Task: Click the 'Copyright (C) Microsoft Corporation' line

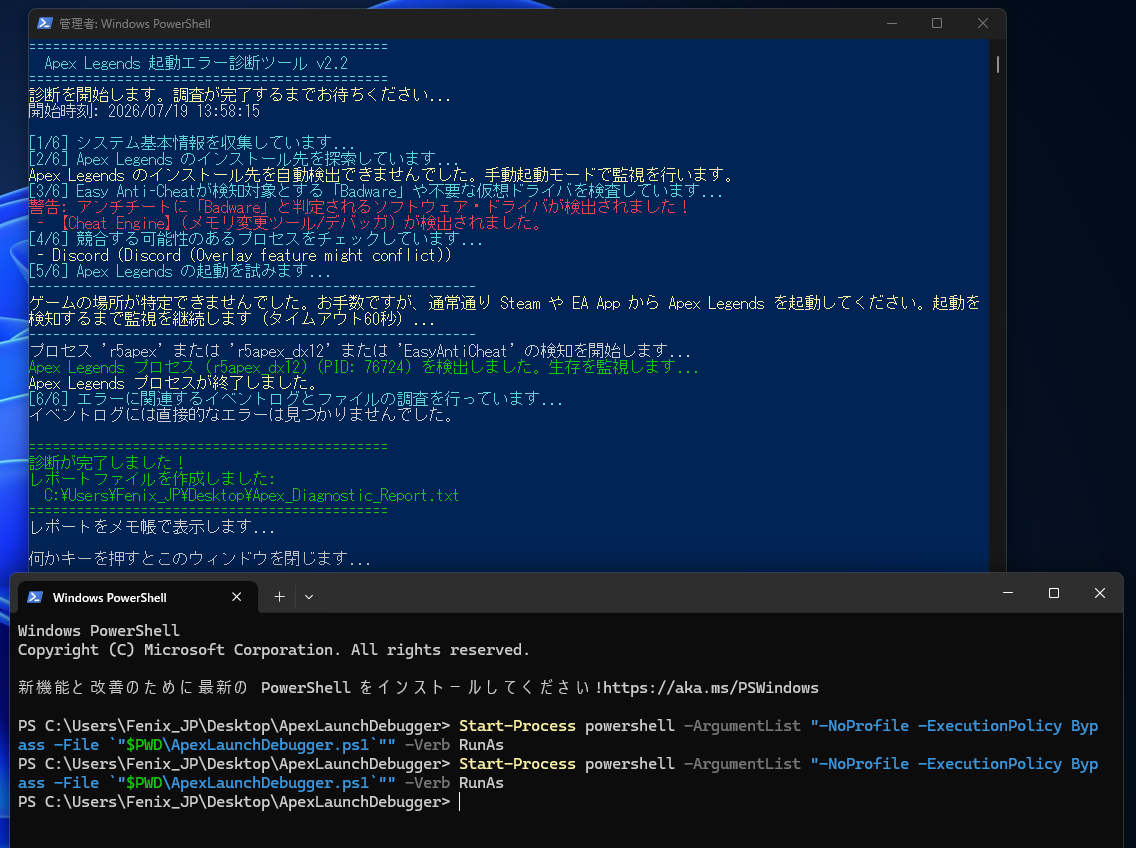Action: (x=274, y=650)
